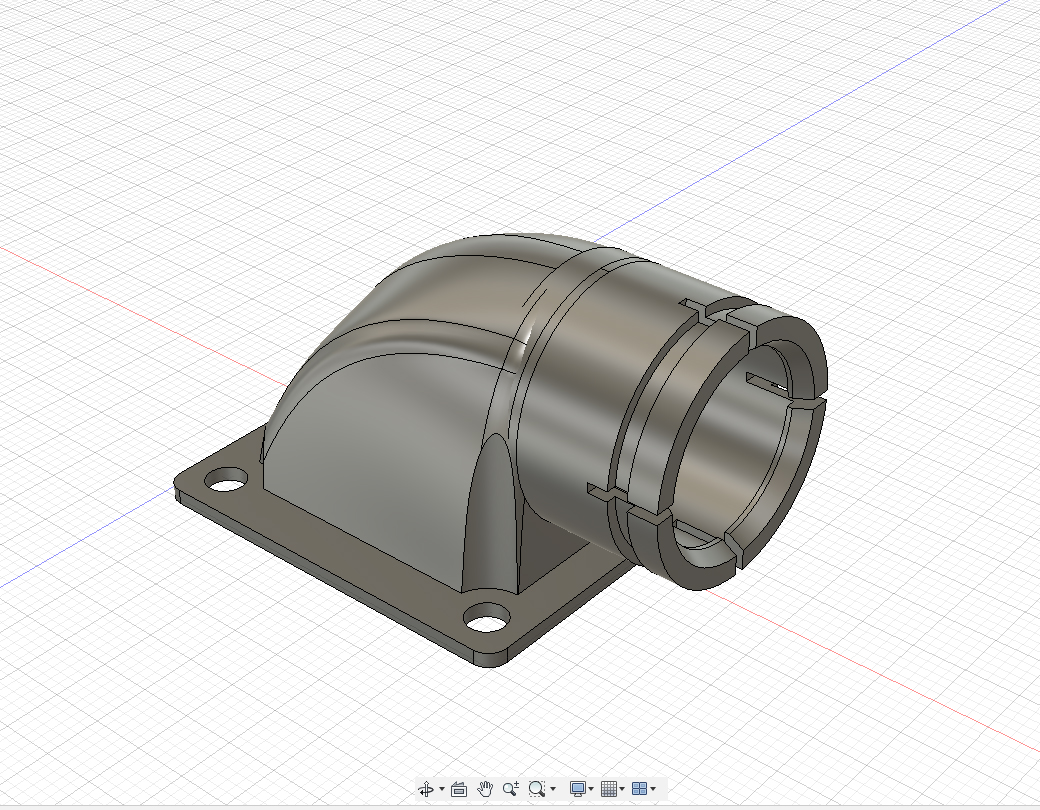
Task: Open the Orbit type dropdown arrow
Action: point(442,789)
